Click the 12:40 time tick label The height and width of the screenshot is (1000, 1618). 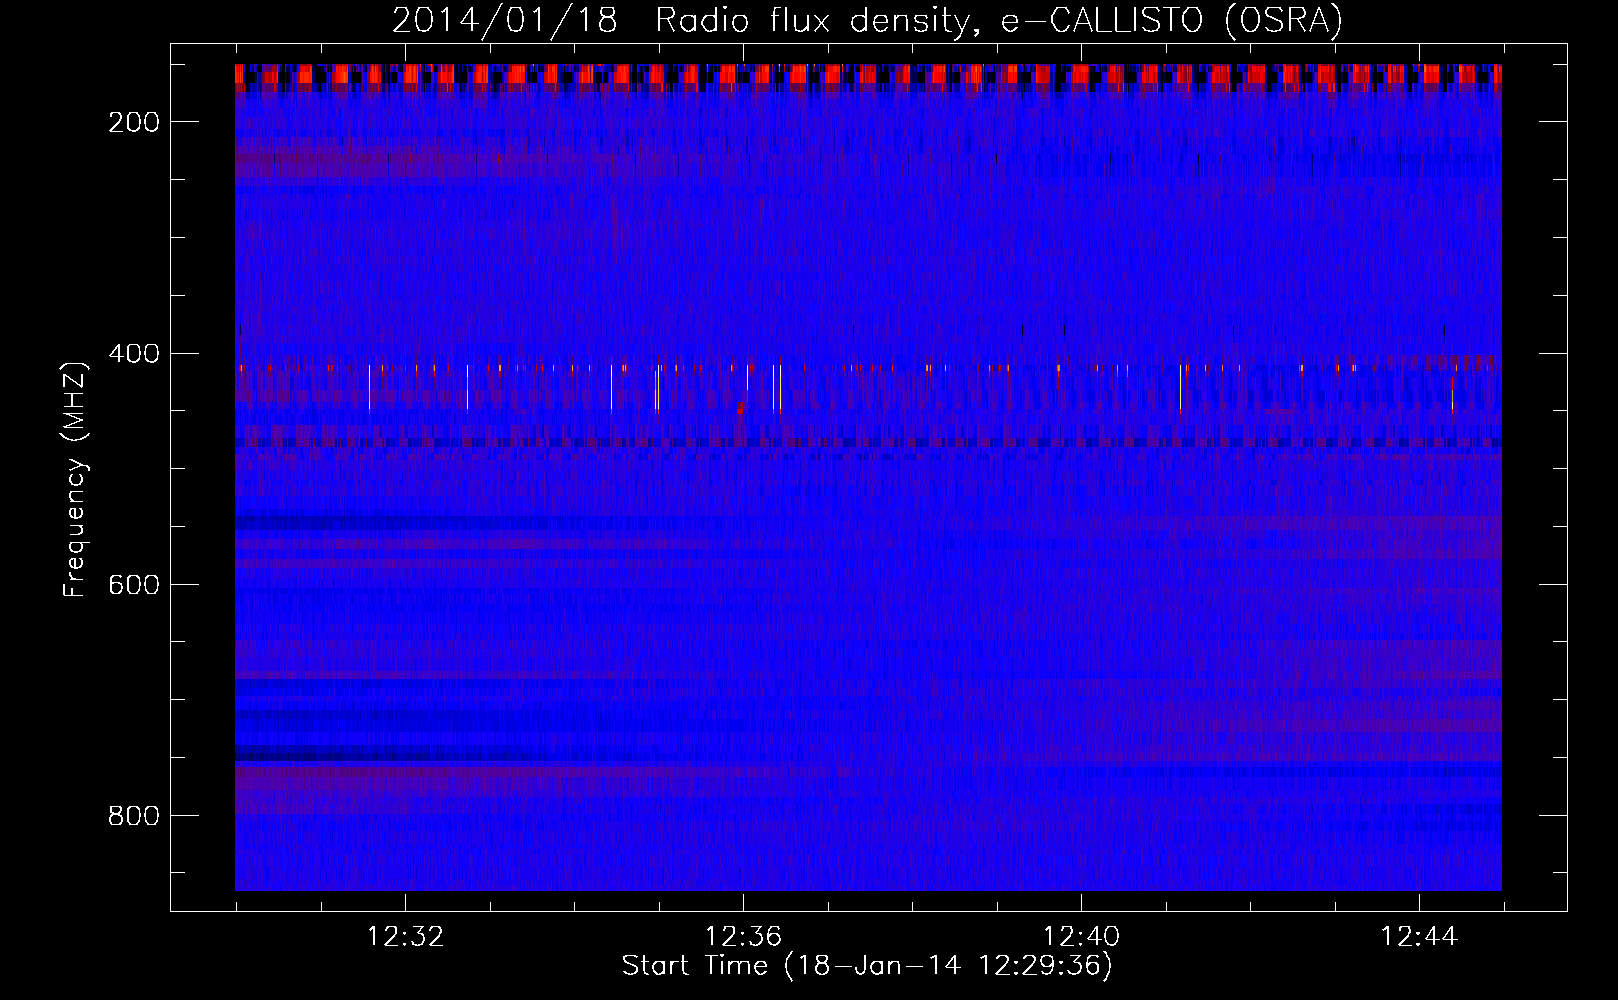click(1081, 937)
